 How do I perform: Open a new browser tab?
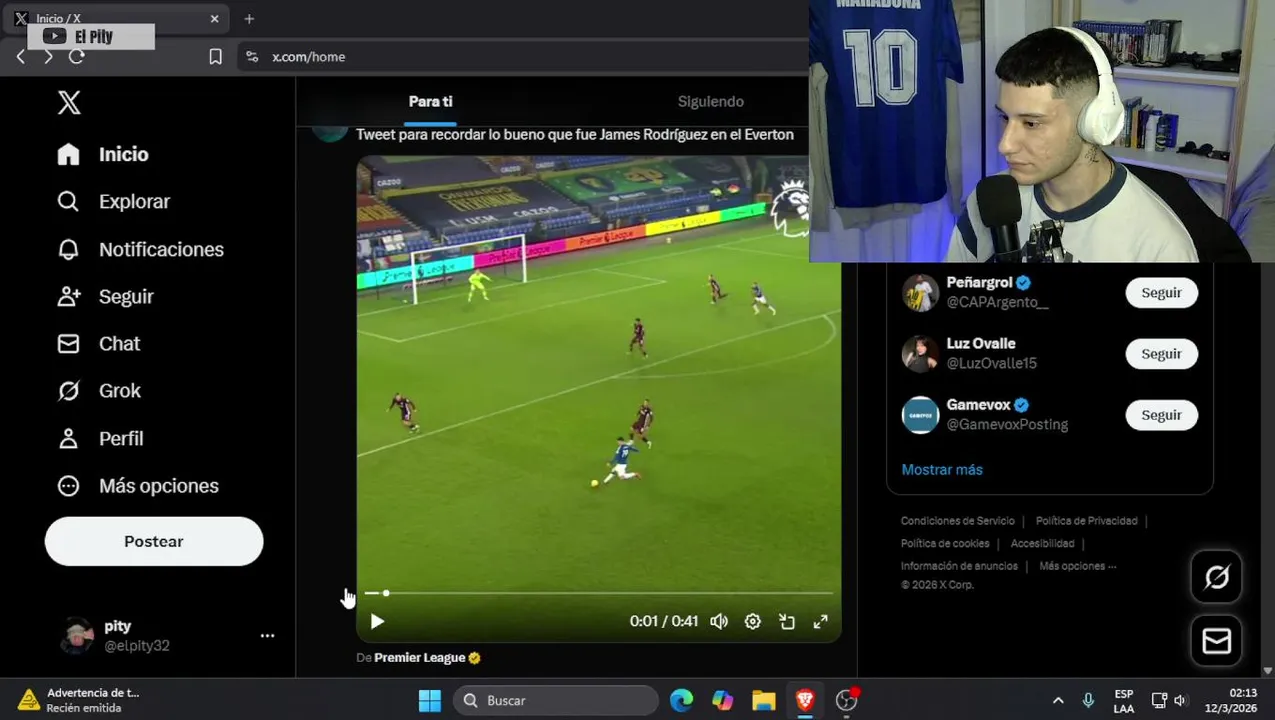pos(249,18)
